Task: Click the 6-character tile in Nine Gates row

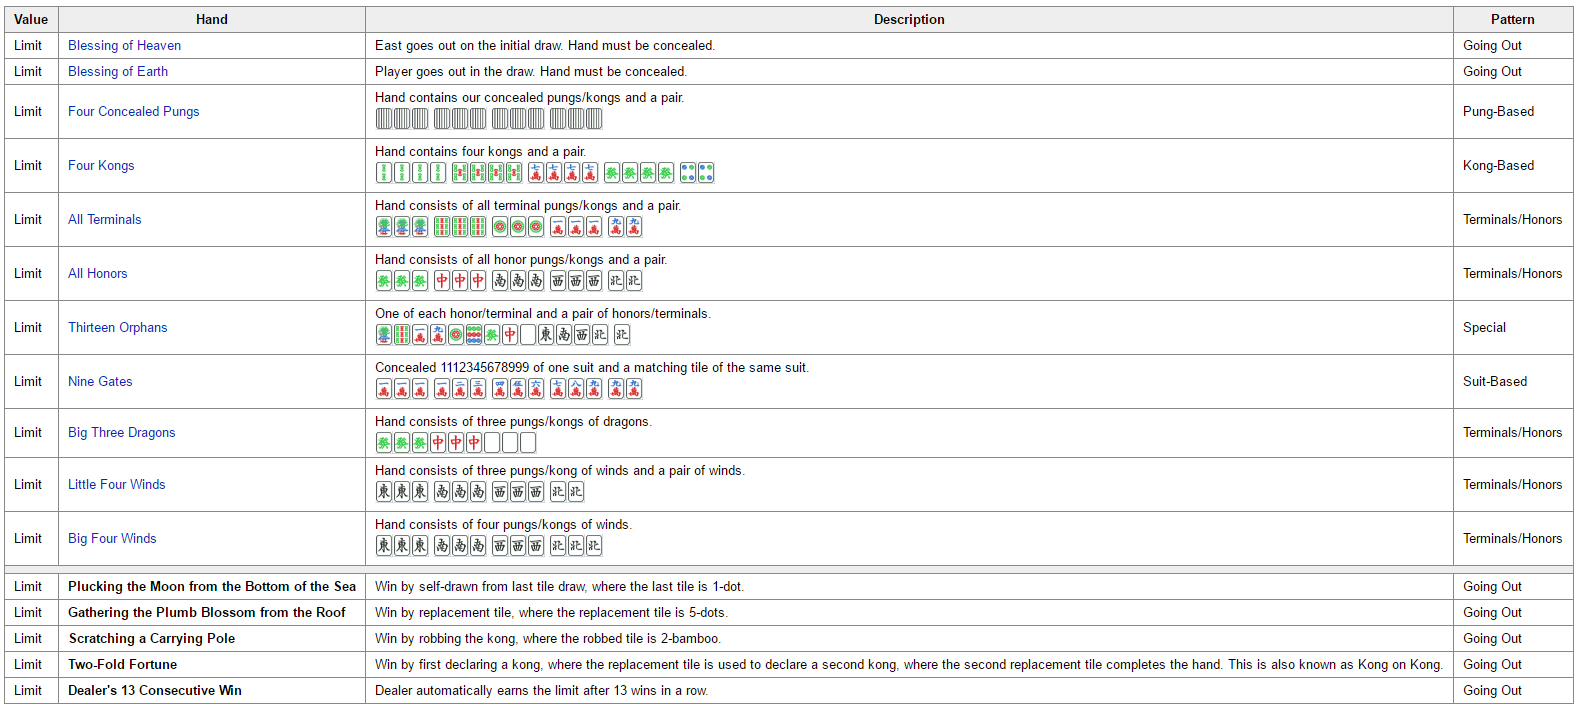Action: coord(536,389)
